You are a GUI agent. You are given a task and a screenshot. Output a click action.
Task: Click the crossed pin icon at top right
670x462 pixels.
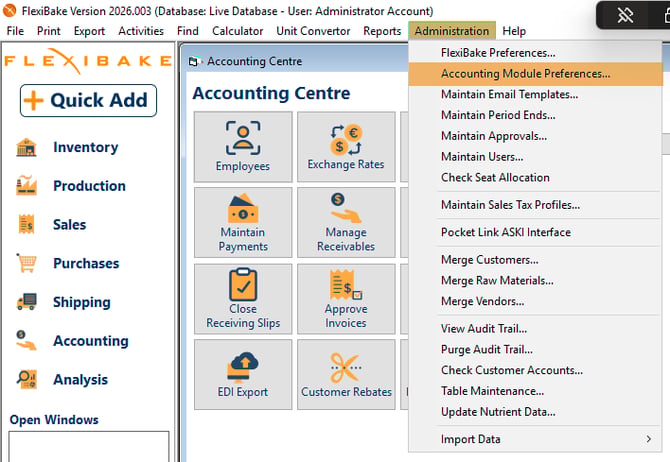click(x=625, y=16)
